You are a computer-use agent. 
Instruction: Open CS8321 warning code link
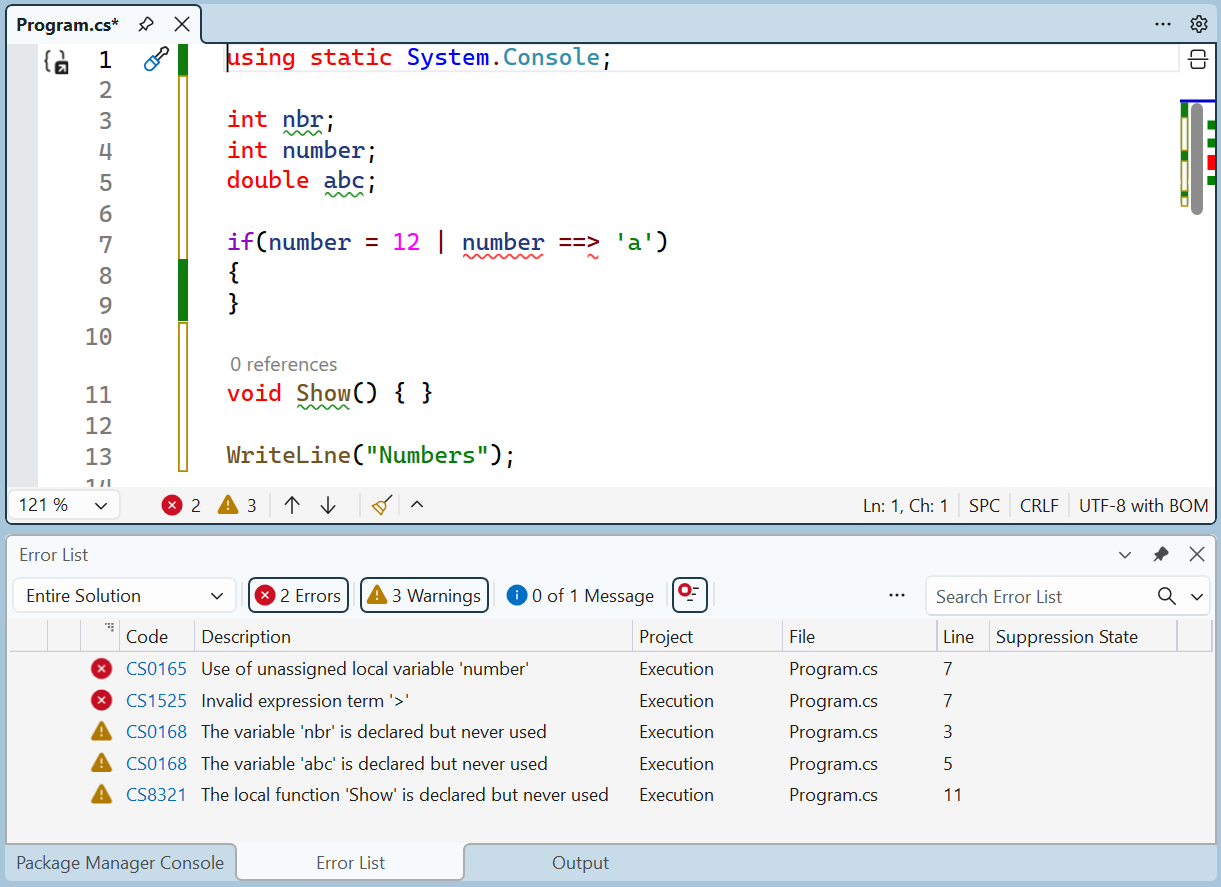[x=156, y=795]
